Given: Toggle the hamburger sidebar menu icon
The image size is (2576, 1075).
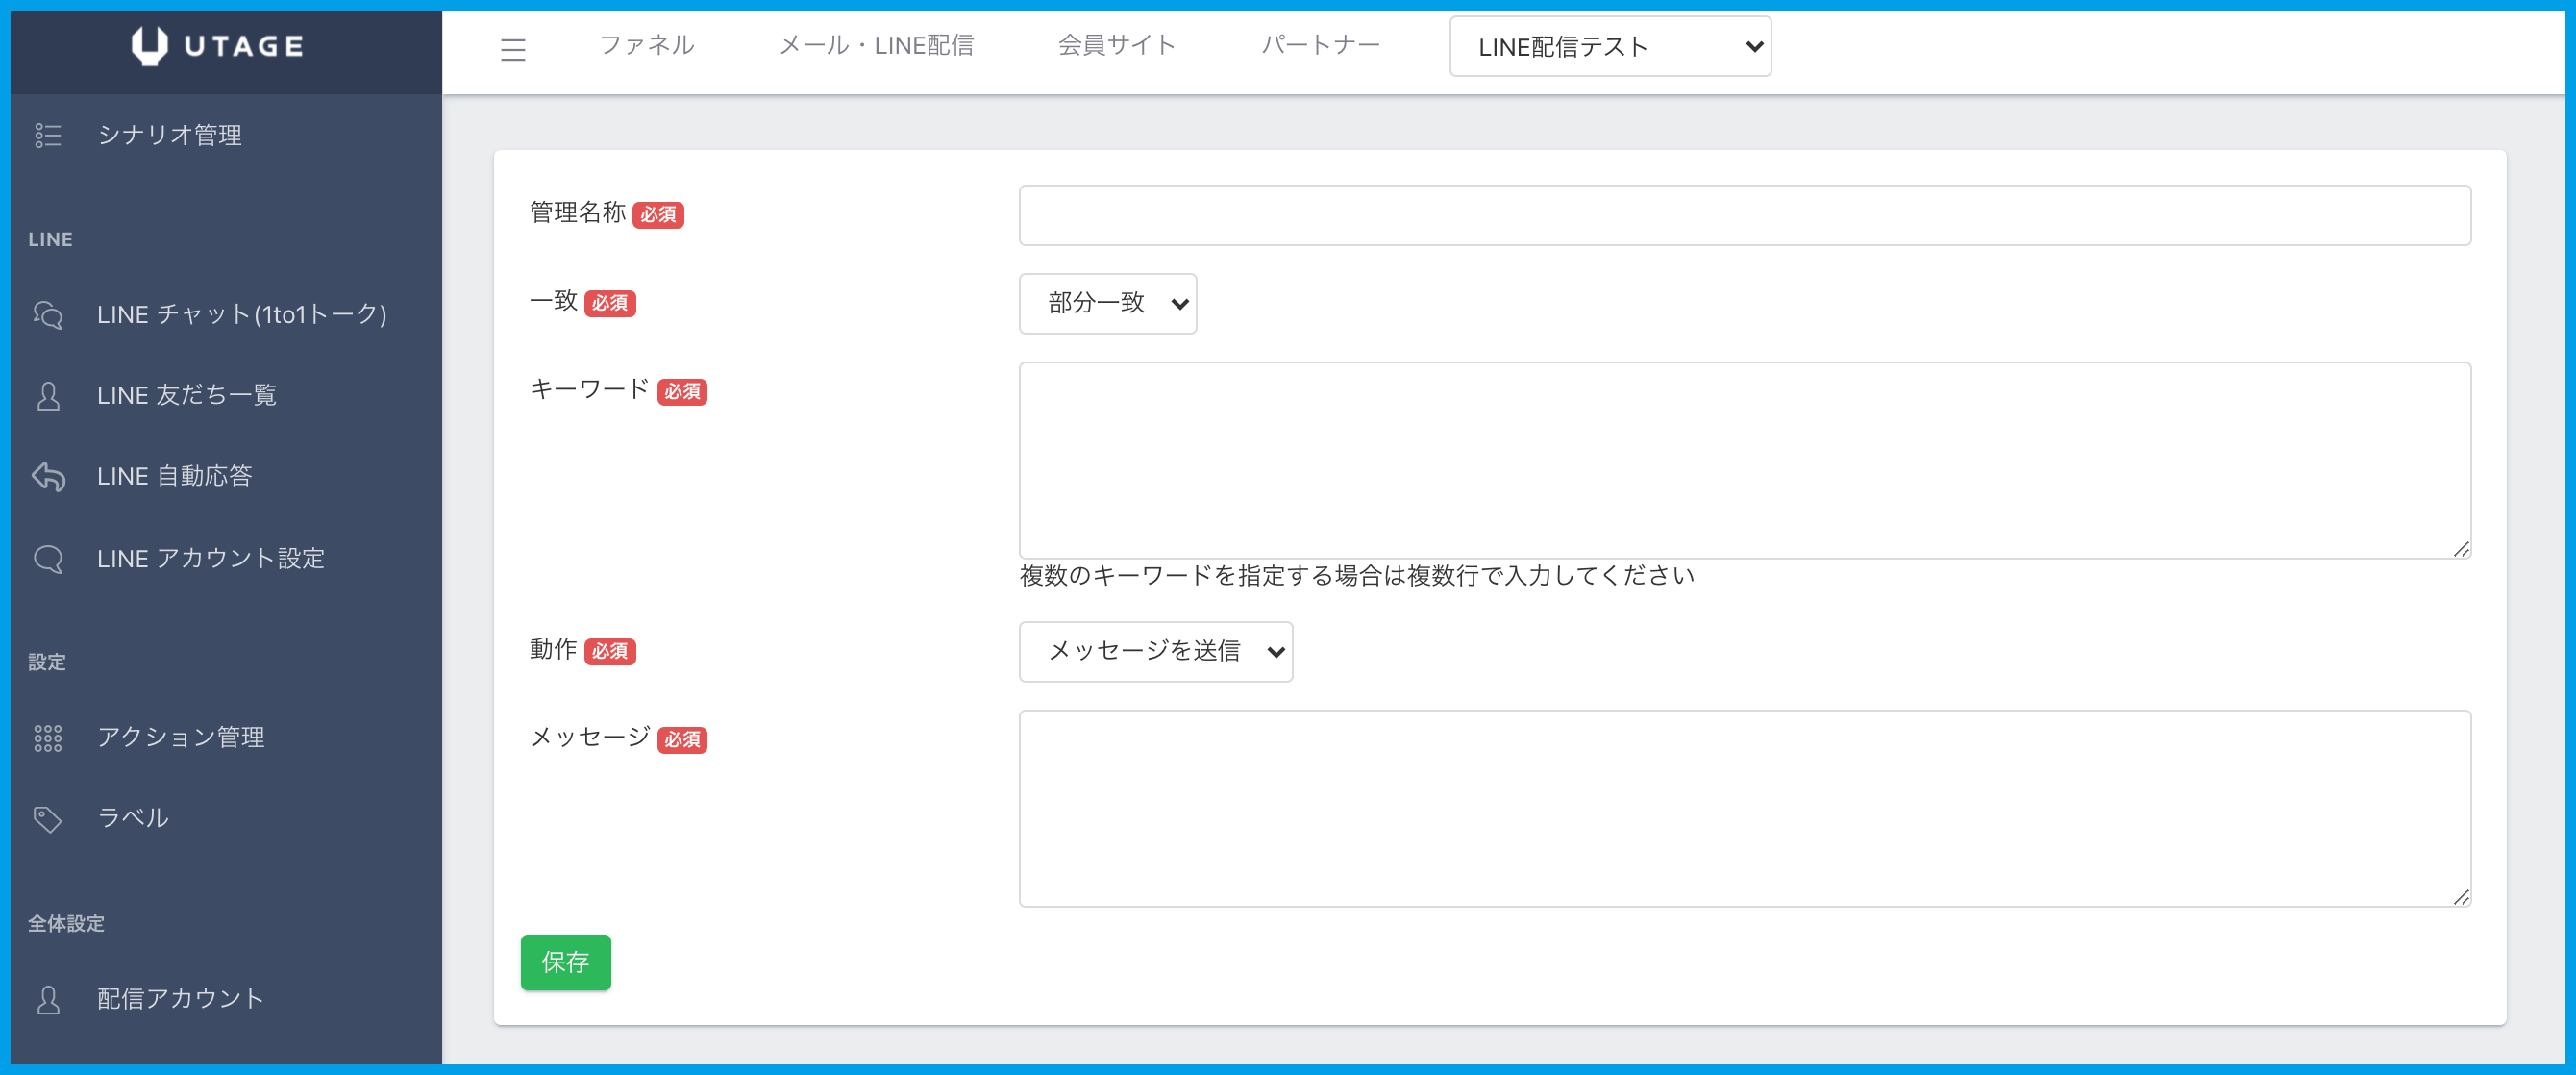Looking at the screenshot, I should (x=513, y=49).
